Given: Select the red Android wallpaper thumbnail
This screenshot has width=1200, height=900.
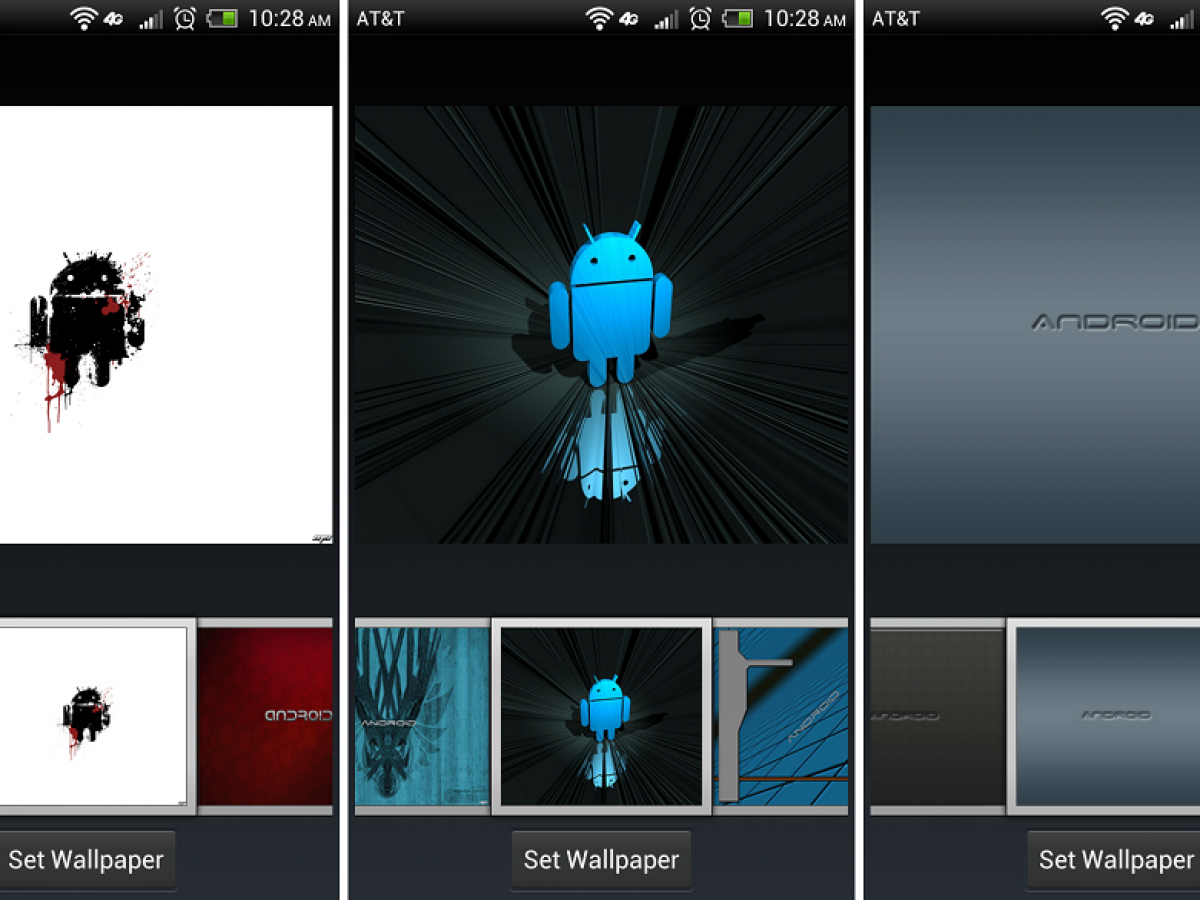Looking at the screenshot, I should coord(265,716).
